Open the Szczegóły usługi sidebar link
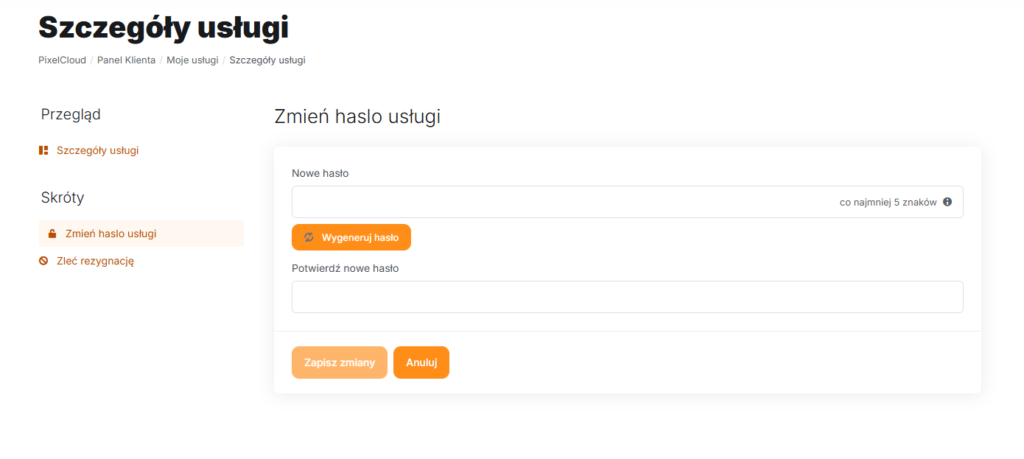Image resolution: width=1024 pixels, height=459 pixels. coord(97,151)
